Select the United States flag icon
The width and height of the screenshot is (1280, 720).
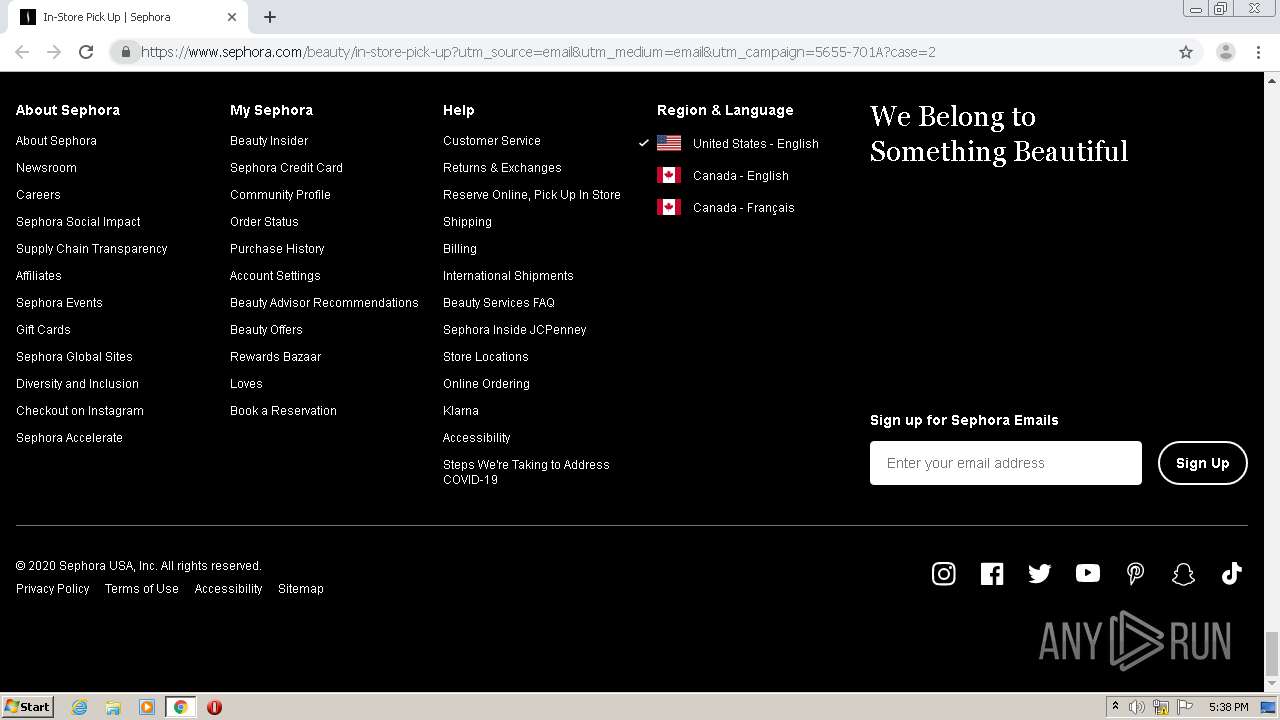coord(669,143)
